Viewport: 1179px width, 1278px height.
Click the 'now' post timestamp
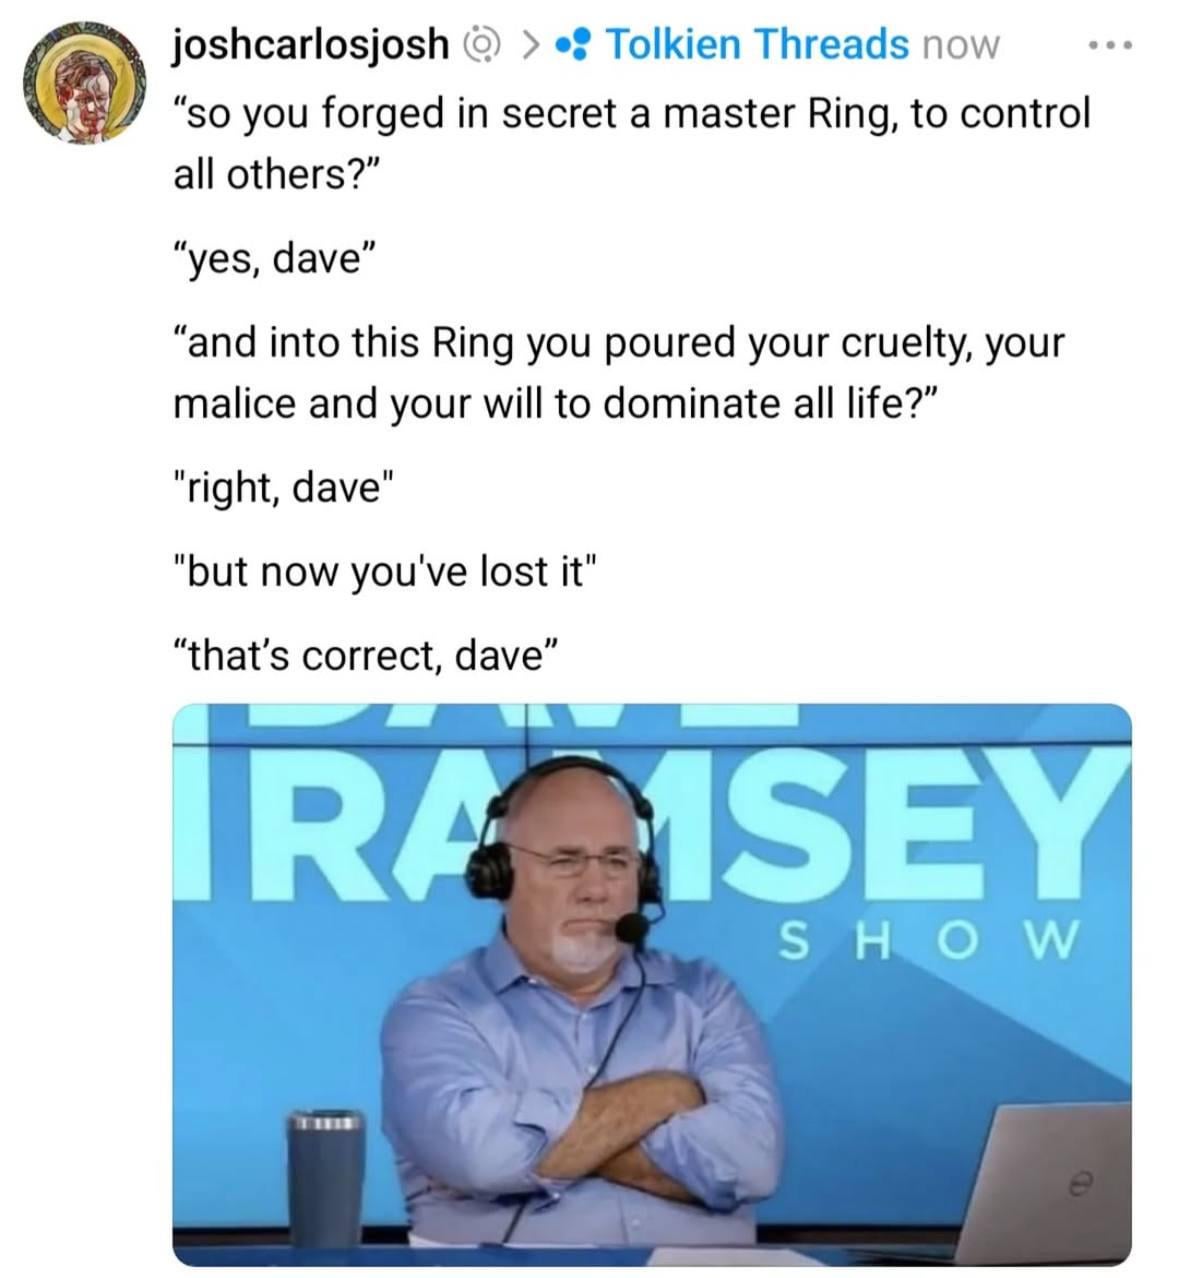coord(960,44)
